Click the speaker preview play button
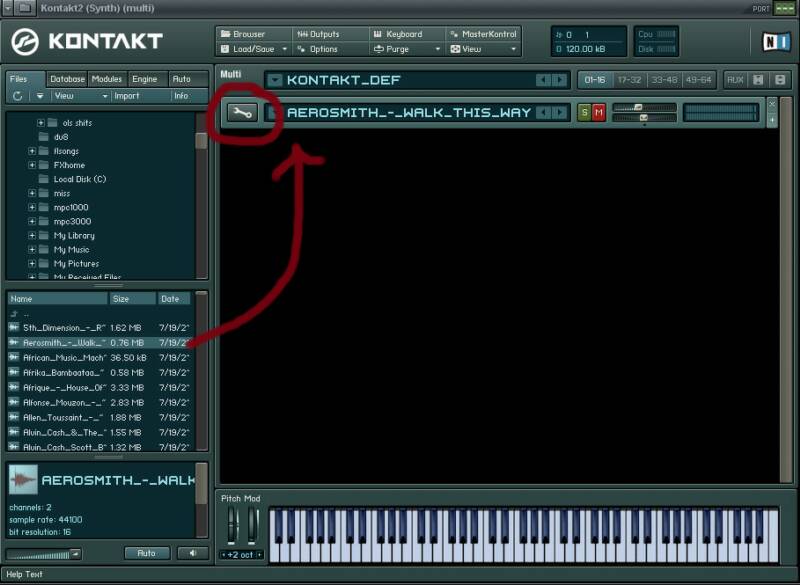 tap(193, 553)
